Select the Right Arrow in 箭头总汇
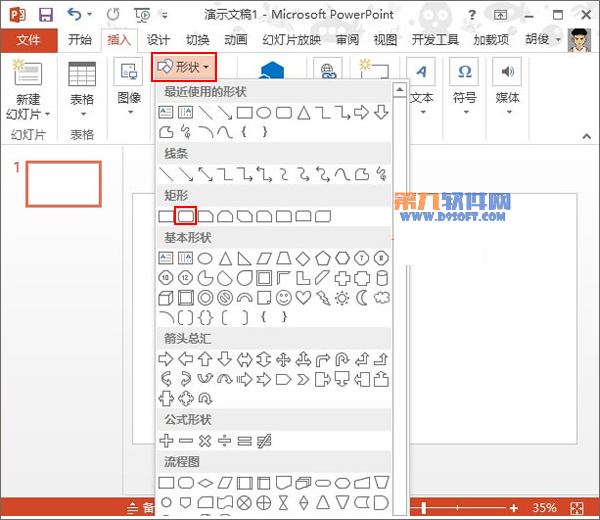Image resolution: width=600 pixels, height=520 pixels. click(x=165, y=359)
